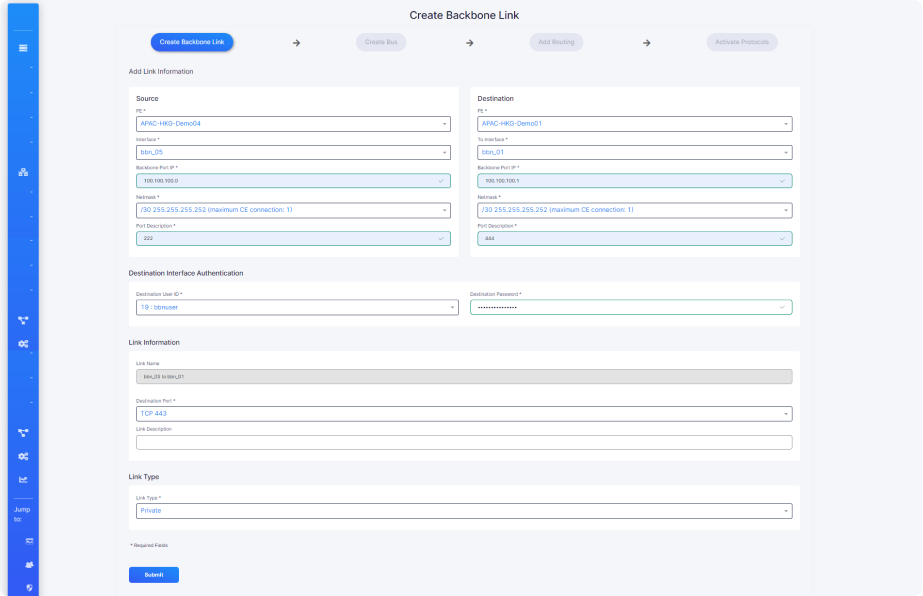This screenshot has width=923, height=596.
Task: Click the Submit button
Action: pyautogui.click(x=153, y=575)
